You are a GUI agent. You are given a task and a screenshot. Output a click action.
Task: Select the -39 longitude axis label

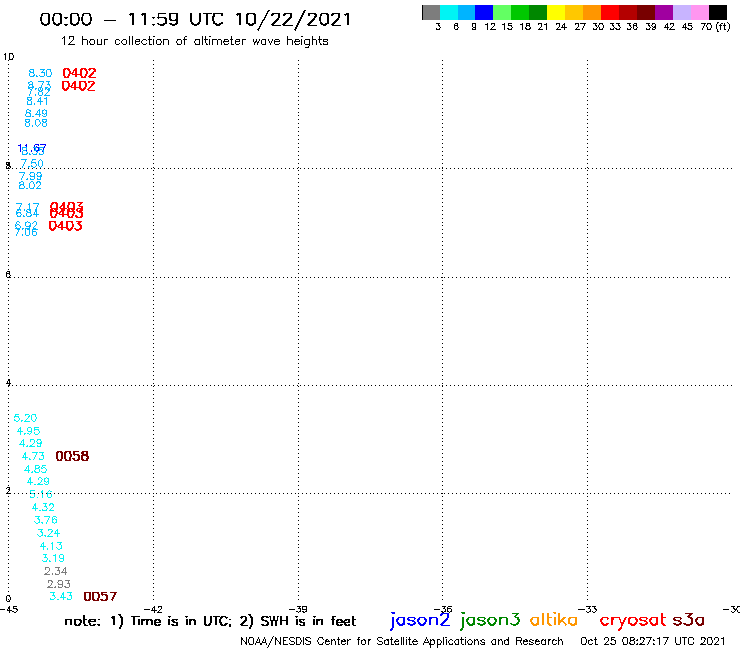coord(298,609)
